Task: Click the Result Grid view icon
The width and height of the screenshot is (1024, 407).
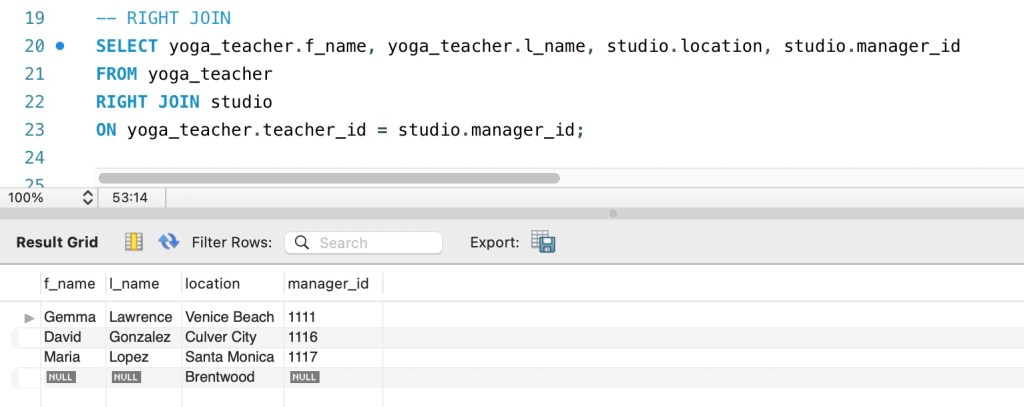Action: [133, 242]
